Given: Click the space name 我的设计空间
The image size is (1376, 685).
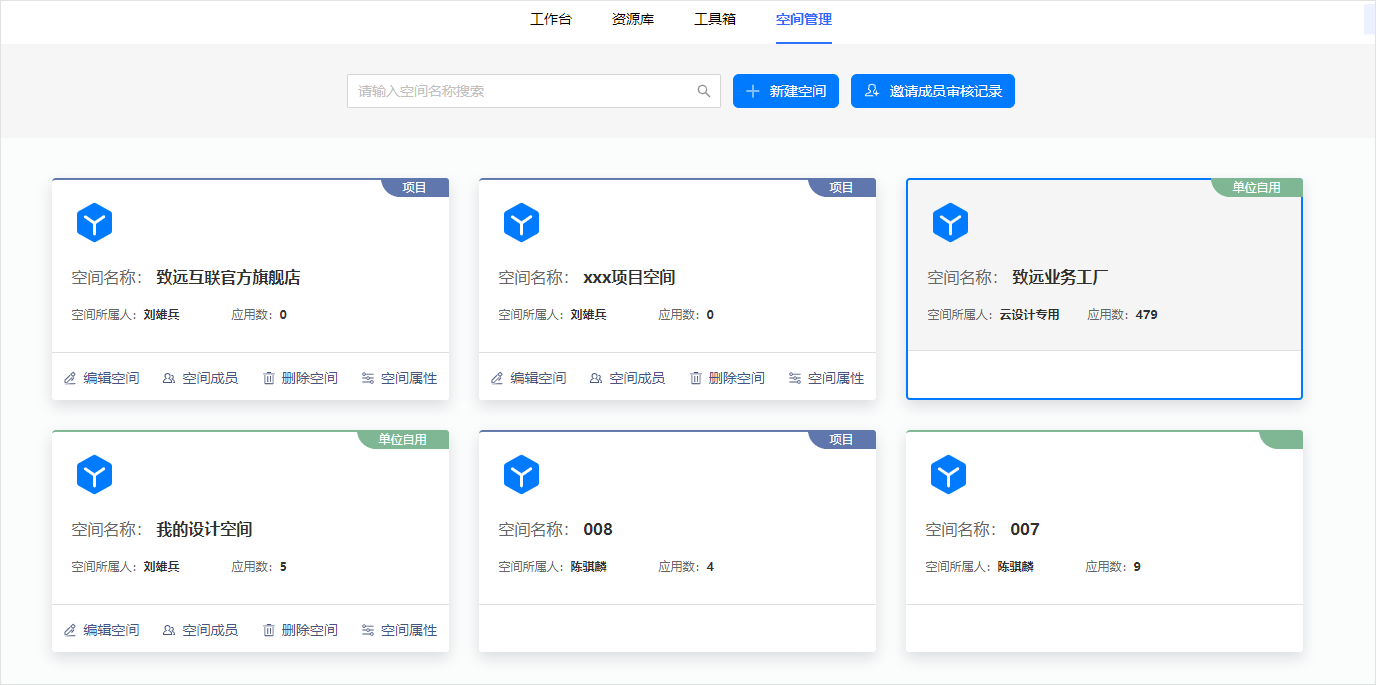Looking at the screenshot, I should click(x=204, y=530).
